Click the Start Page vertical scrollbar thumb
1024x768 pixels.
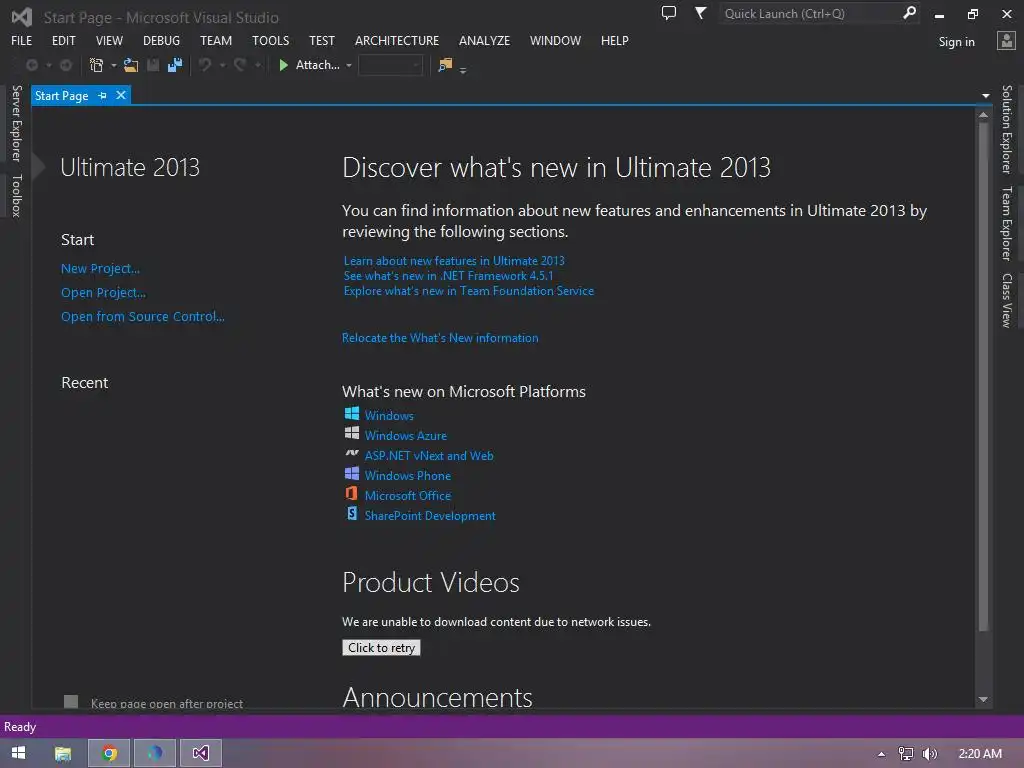click(984, 376)
